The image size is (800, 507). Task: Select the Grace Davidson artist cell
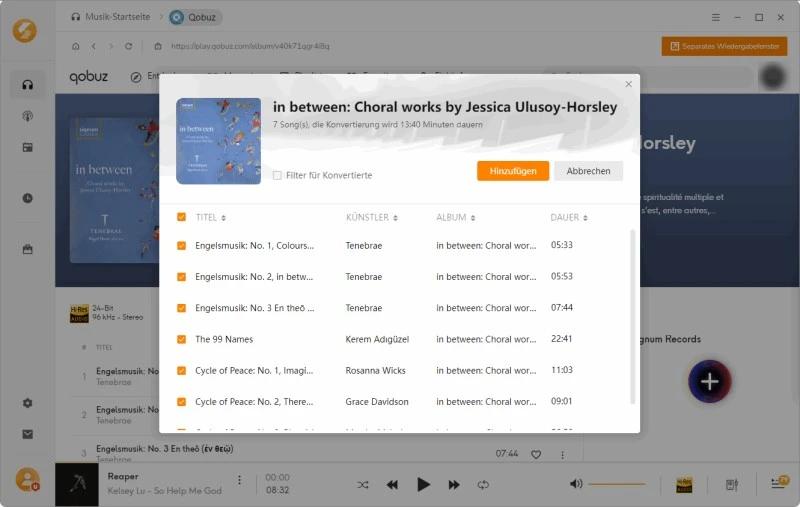point(377,402)
